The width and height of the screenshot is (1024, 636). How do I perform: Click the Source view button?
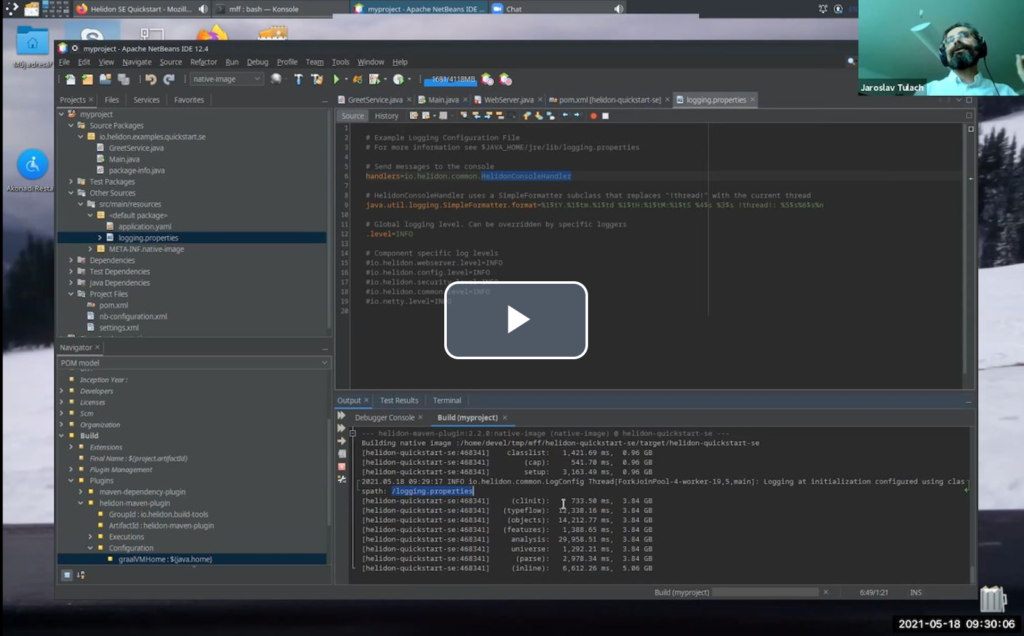(353, 116)
